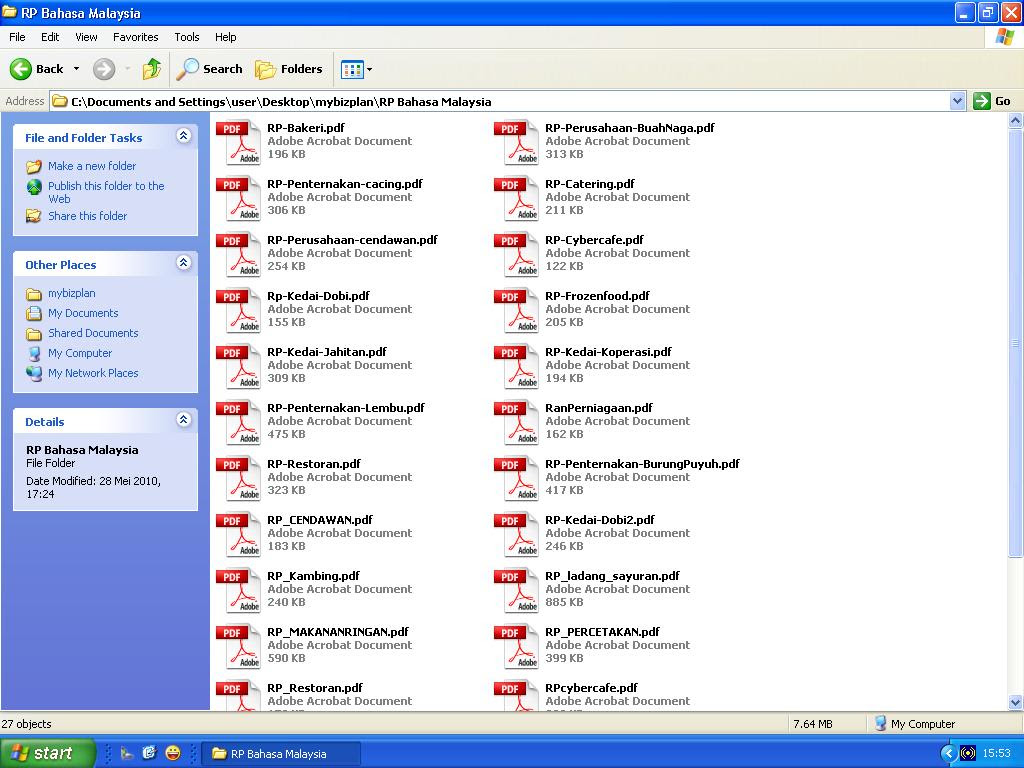Viewport: 1024px width, 768px height.
Task: Open the View menu
Action: click(86, 37)
